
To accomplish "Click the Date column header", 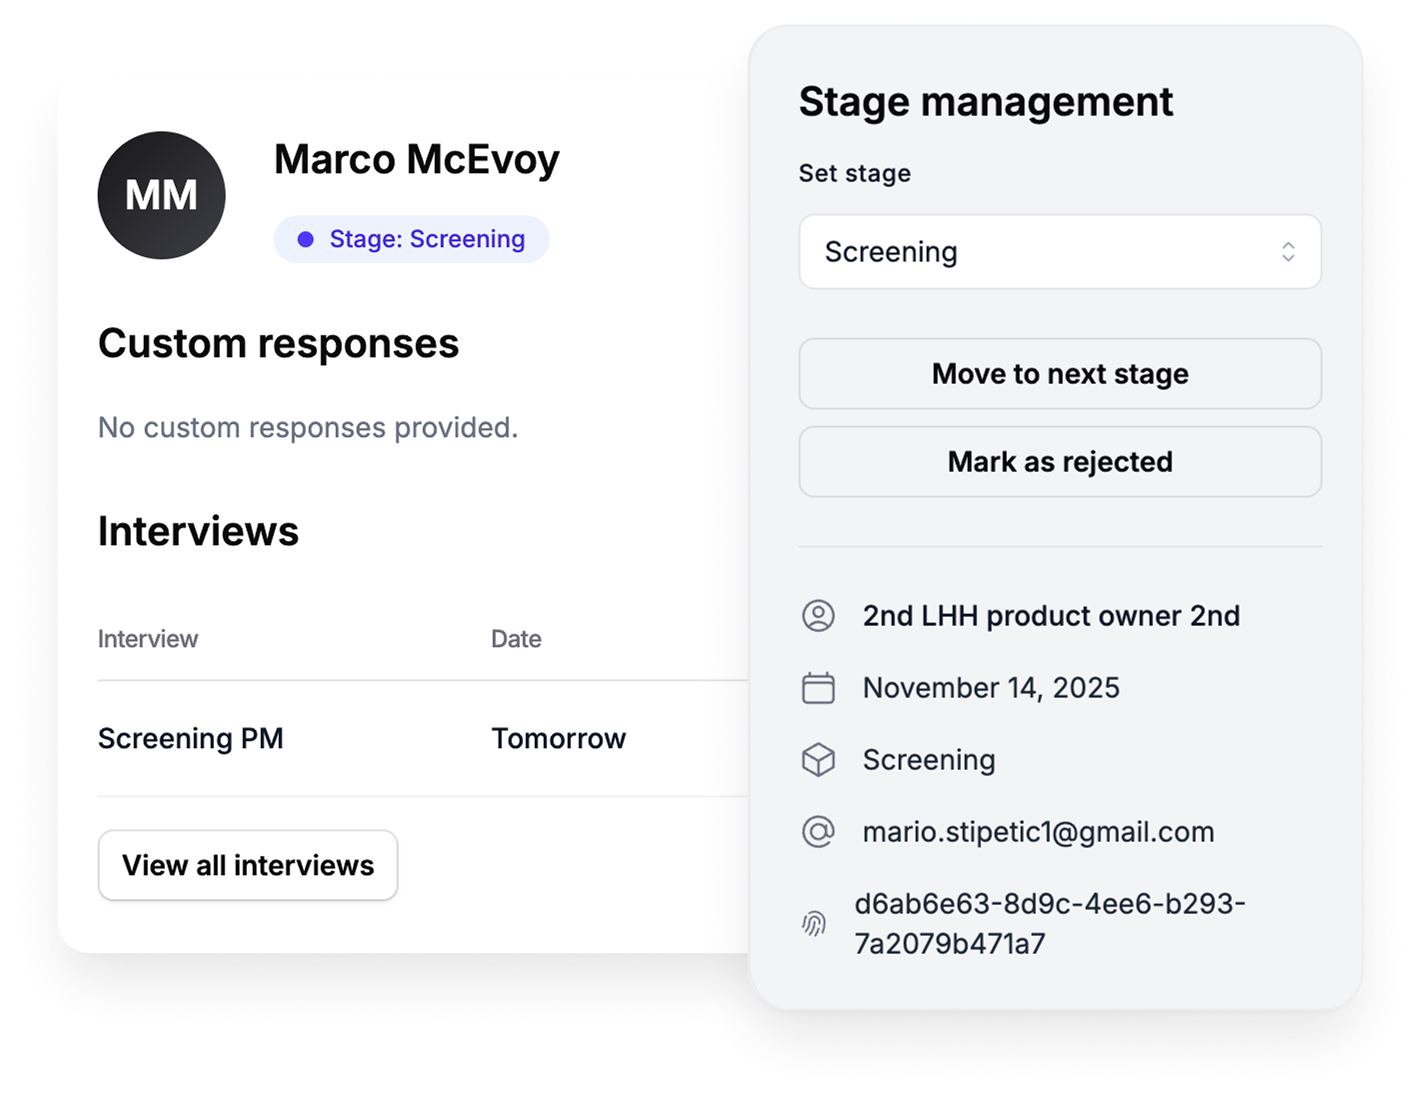I will coord(516,639).
